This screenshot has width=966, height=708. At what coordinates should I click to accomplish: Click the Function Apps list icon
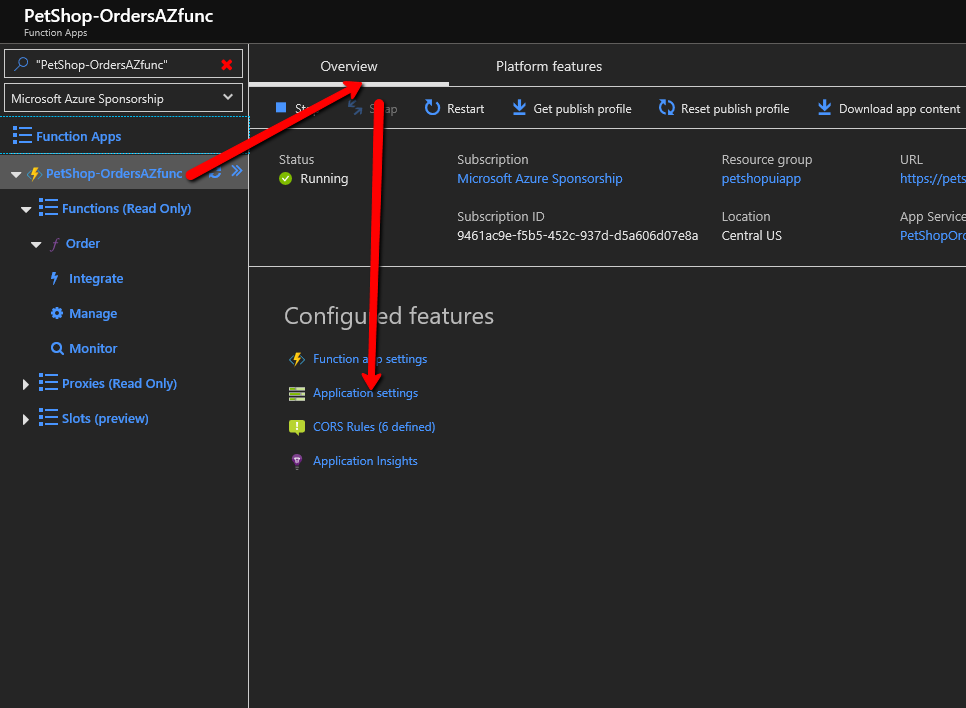point(22,136)
